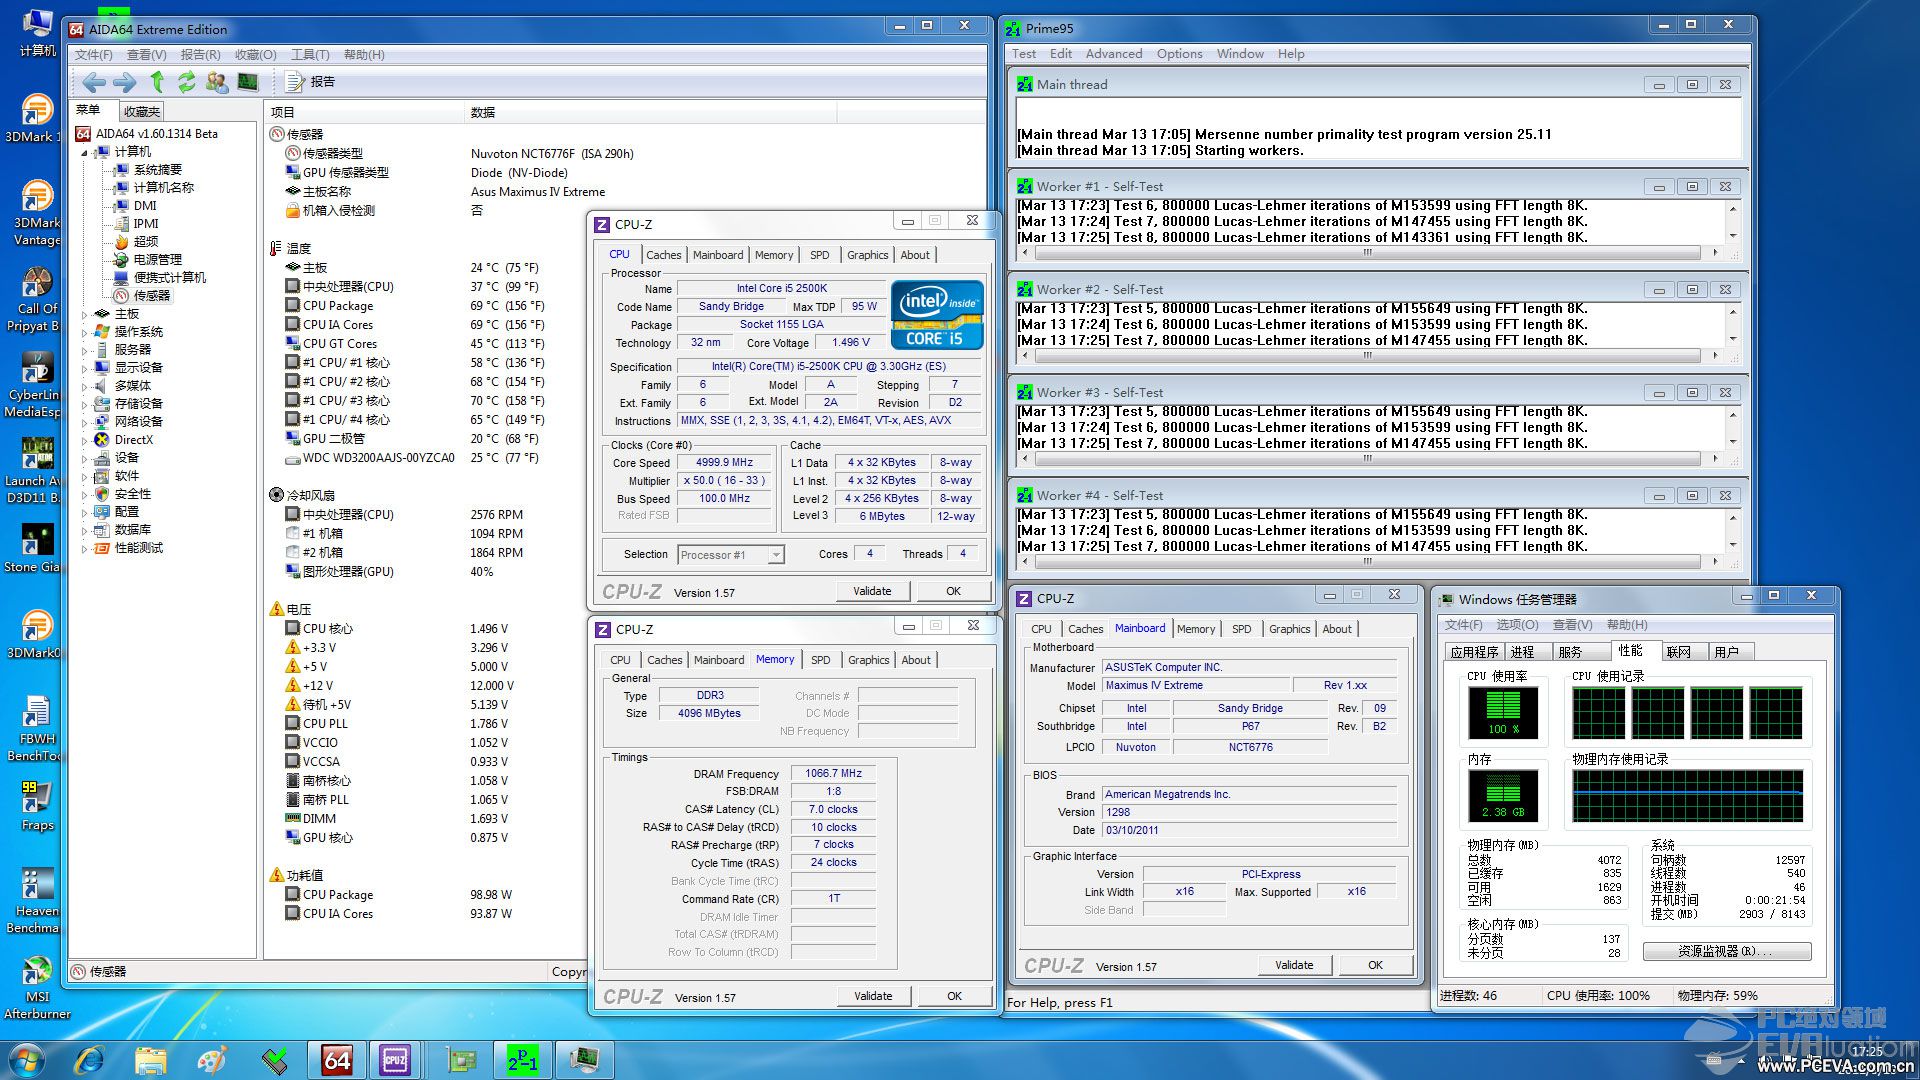Switch to the Caches tab in top CPU-Z
The width and height of the screenshot is (1920, 1080).
[663, 255]
